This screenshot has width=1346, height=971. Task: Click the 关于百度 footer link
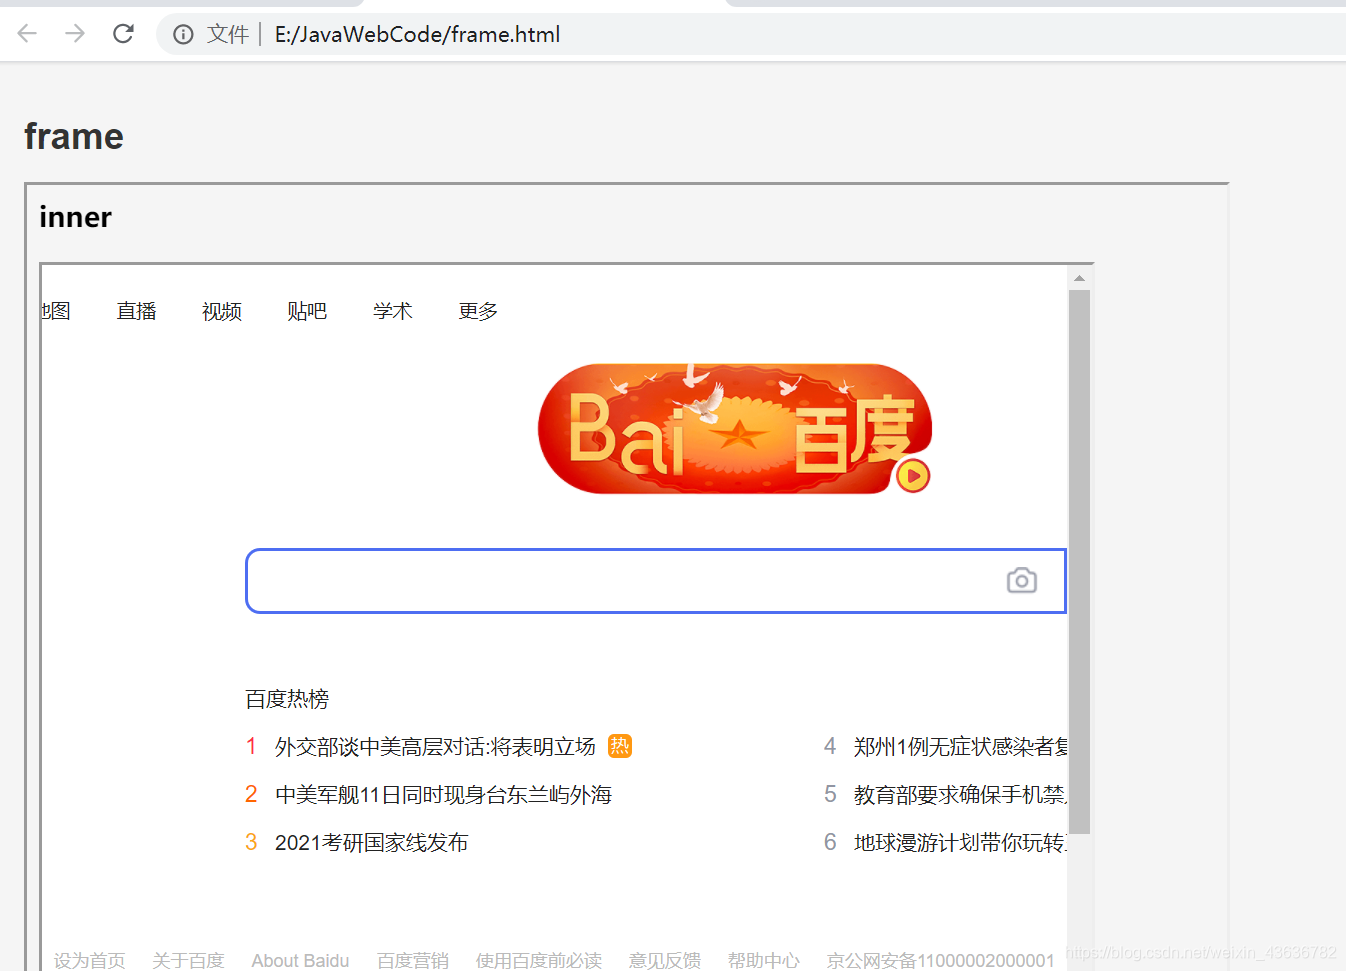tap(188, 960)
